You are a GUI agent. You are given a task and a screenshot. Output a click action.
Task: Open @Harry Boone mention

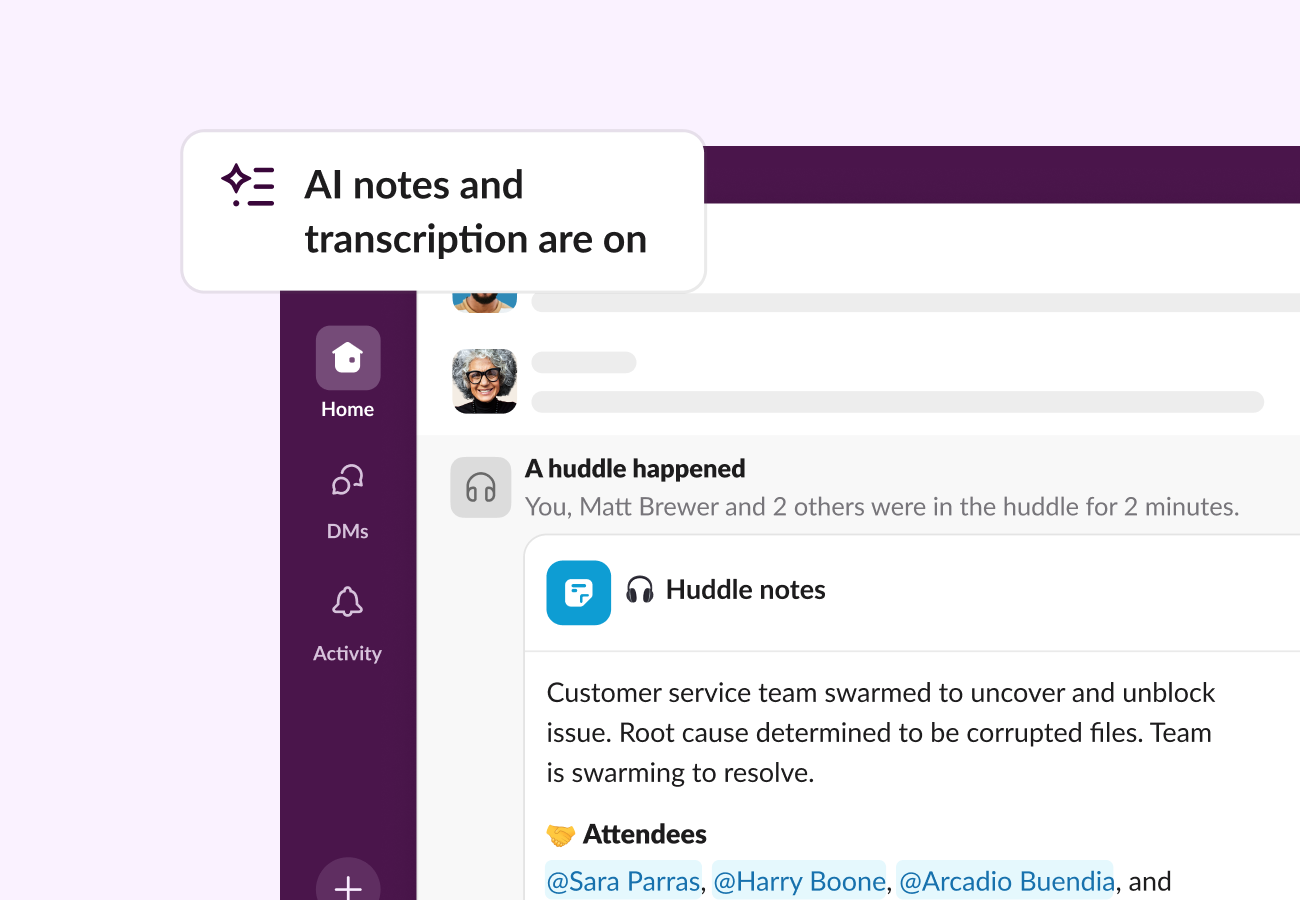[798, 881]
